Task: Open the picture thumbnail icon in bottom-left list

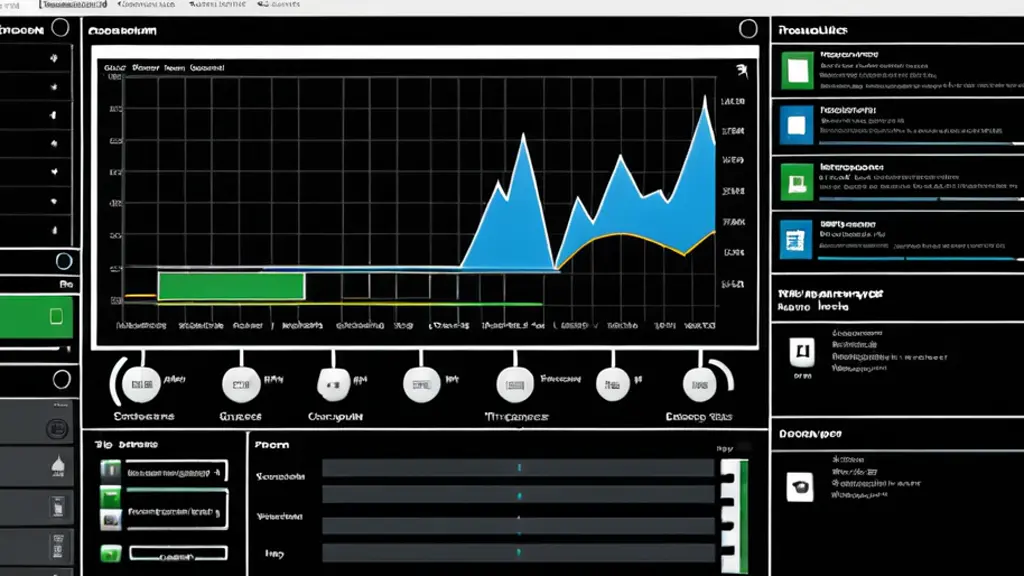Action: (x=110, y=520)
